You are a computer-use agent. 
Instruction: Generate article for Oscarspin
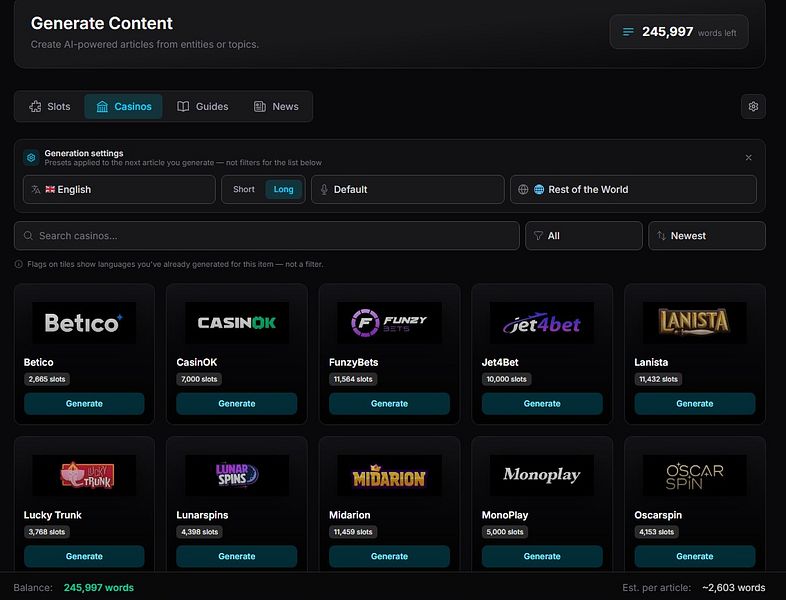click(x=695, y=556)
